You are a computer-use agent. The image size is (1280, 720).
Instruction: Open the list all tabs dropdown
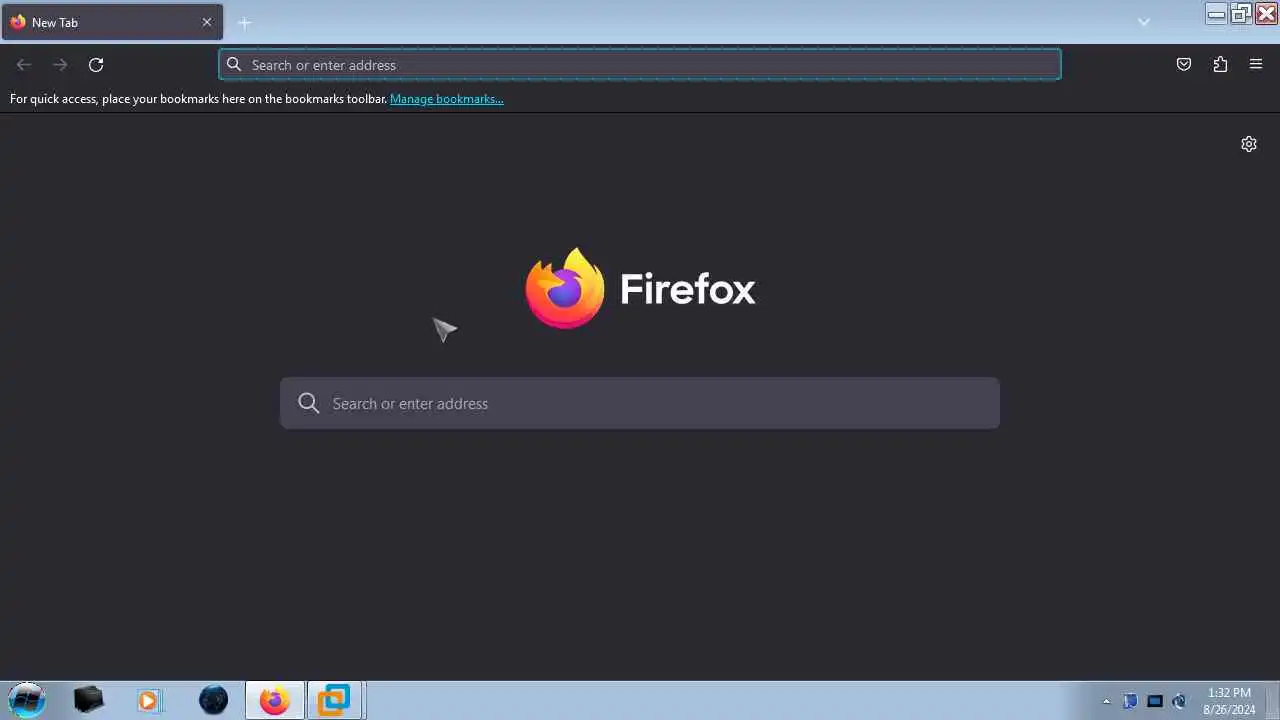point(1144,22)
